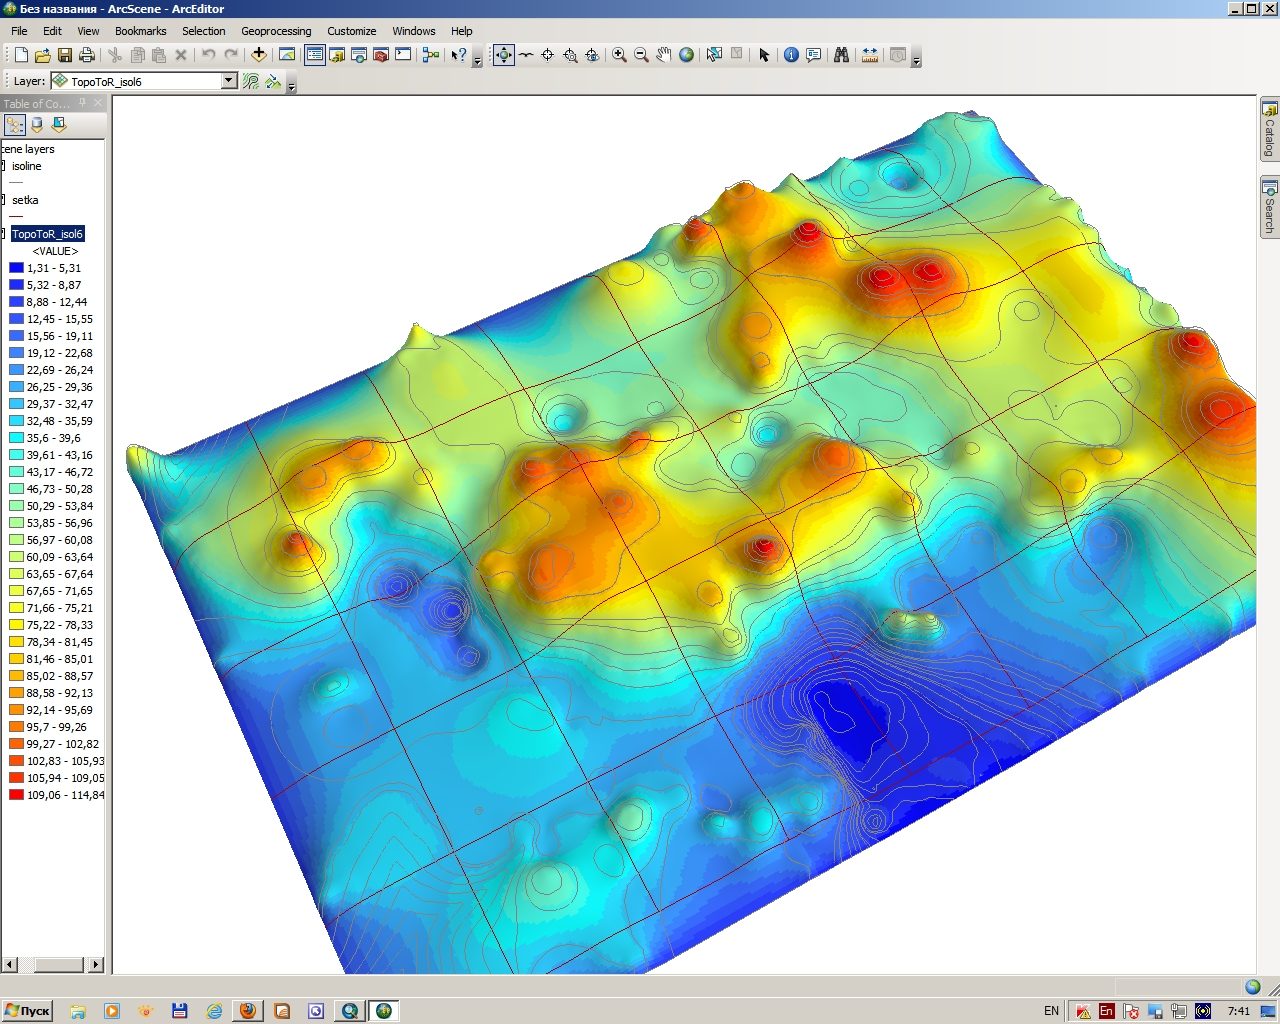The width and height of the screenshot is (1280, 1024).
Task: Click the red 109,06 - 114,84 color swatch
Action: point(16,795)
